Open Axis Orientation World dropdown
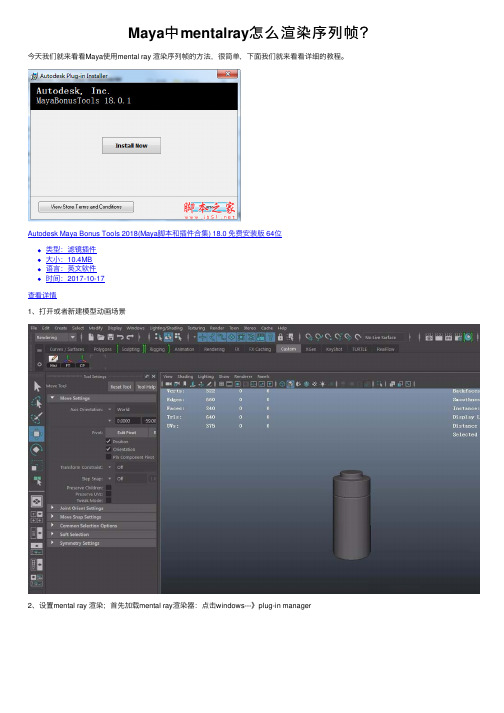The height and width of the screenshot is (713, 504). [134, 409]
